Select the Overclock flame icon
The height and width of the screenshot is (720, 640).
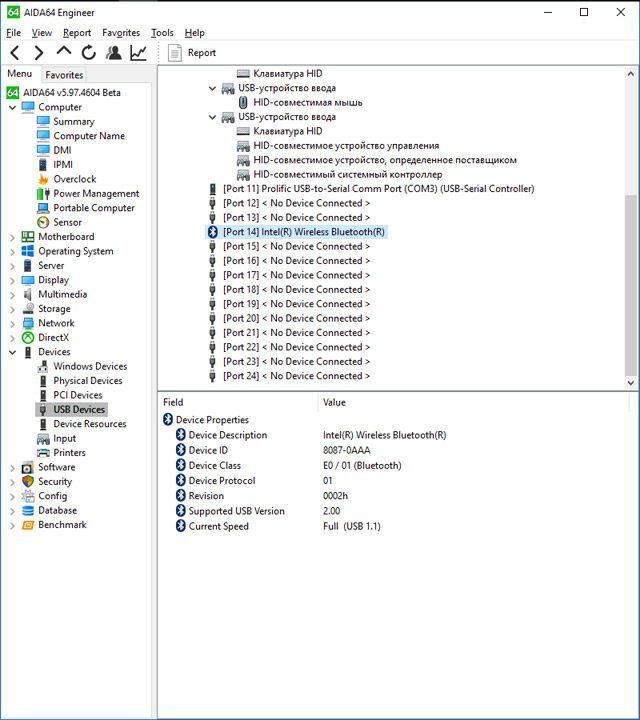(x=43, y=179)
